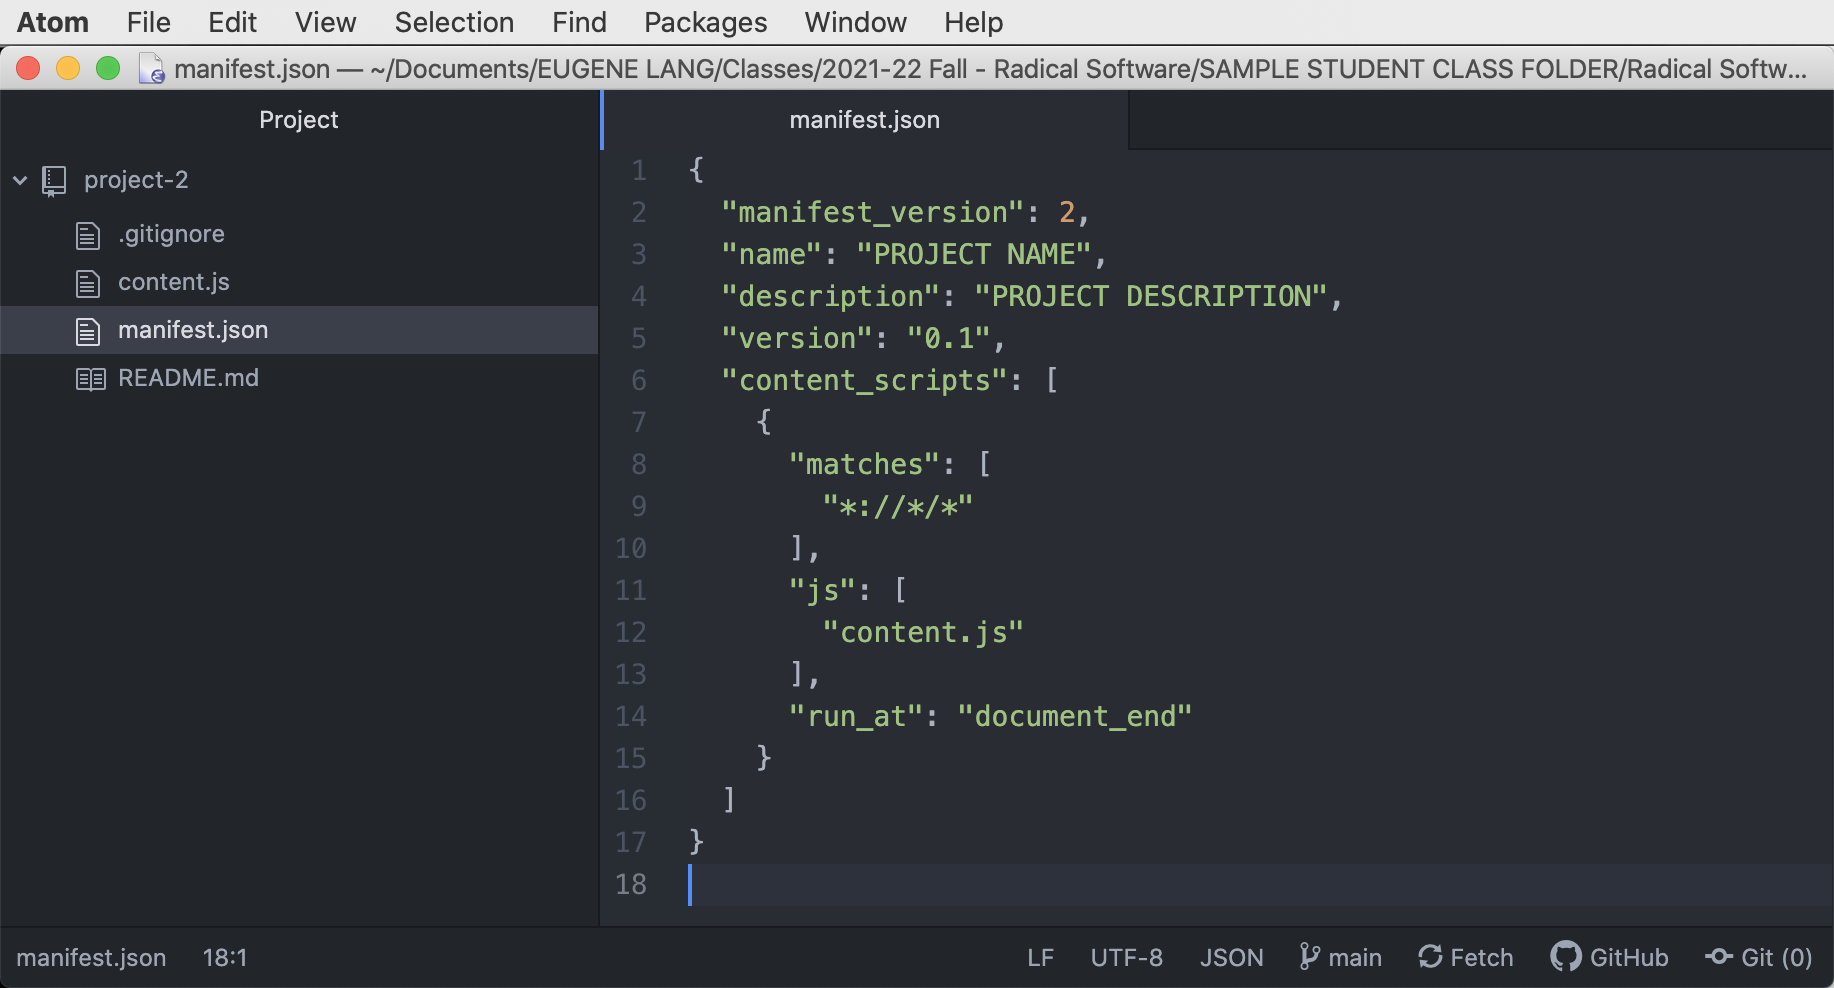This screenshot has height=988, width=1834.
Task: Click the "PROJECT DESCRIPTION" string value
Action: (x=1151, y=296)
